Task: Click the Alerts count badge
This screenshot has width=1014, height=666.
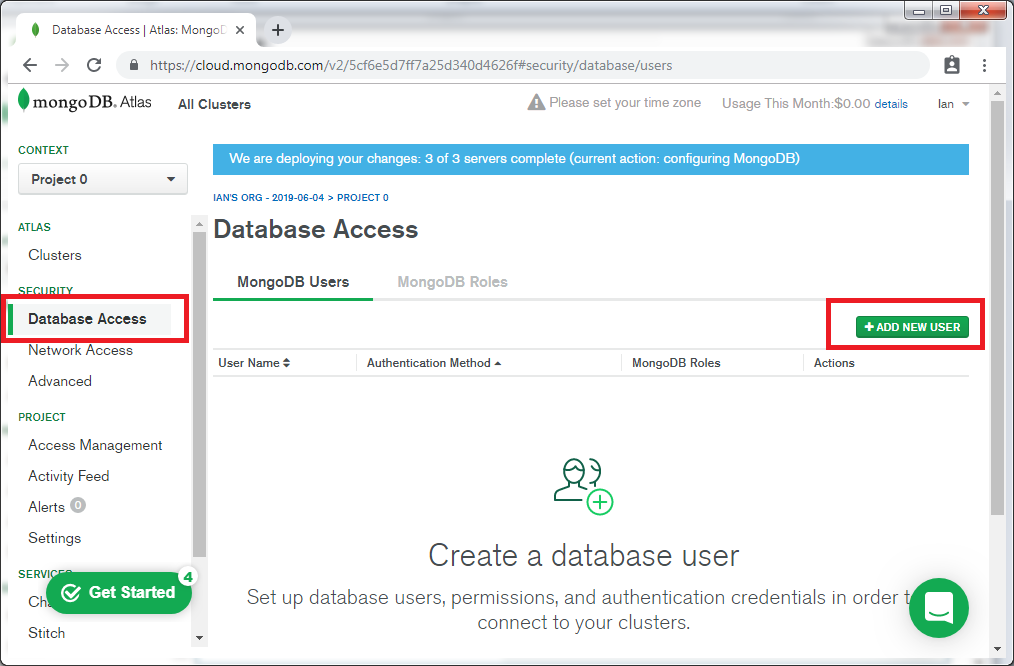Action: tap(78, 505)
